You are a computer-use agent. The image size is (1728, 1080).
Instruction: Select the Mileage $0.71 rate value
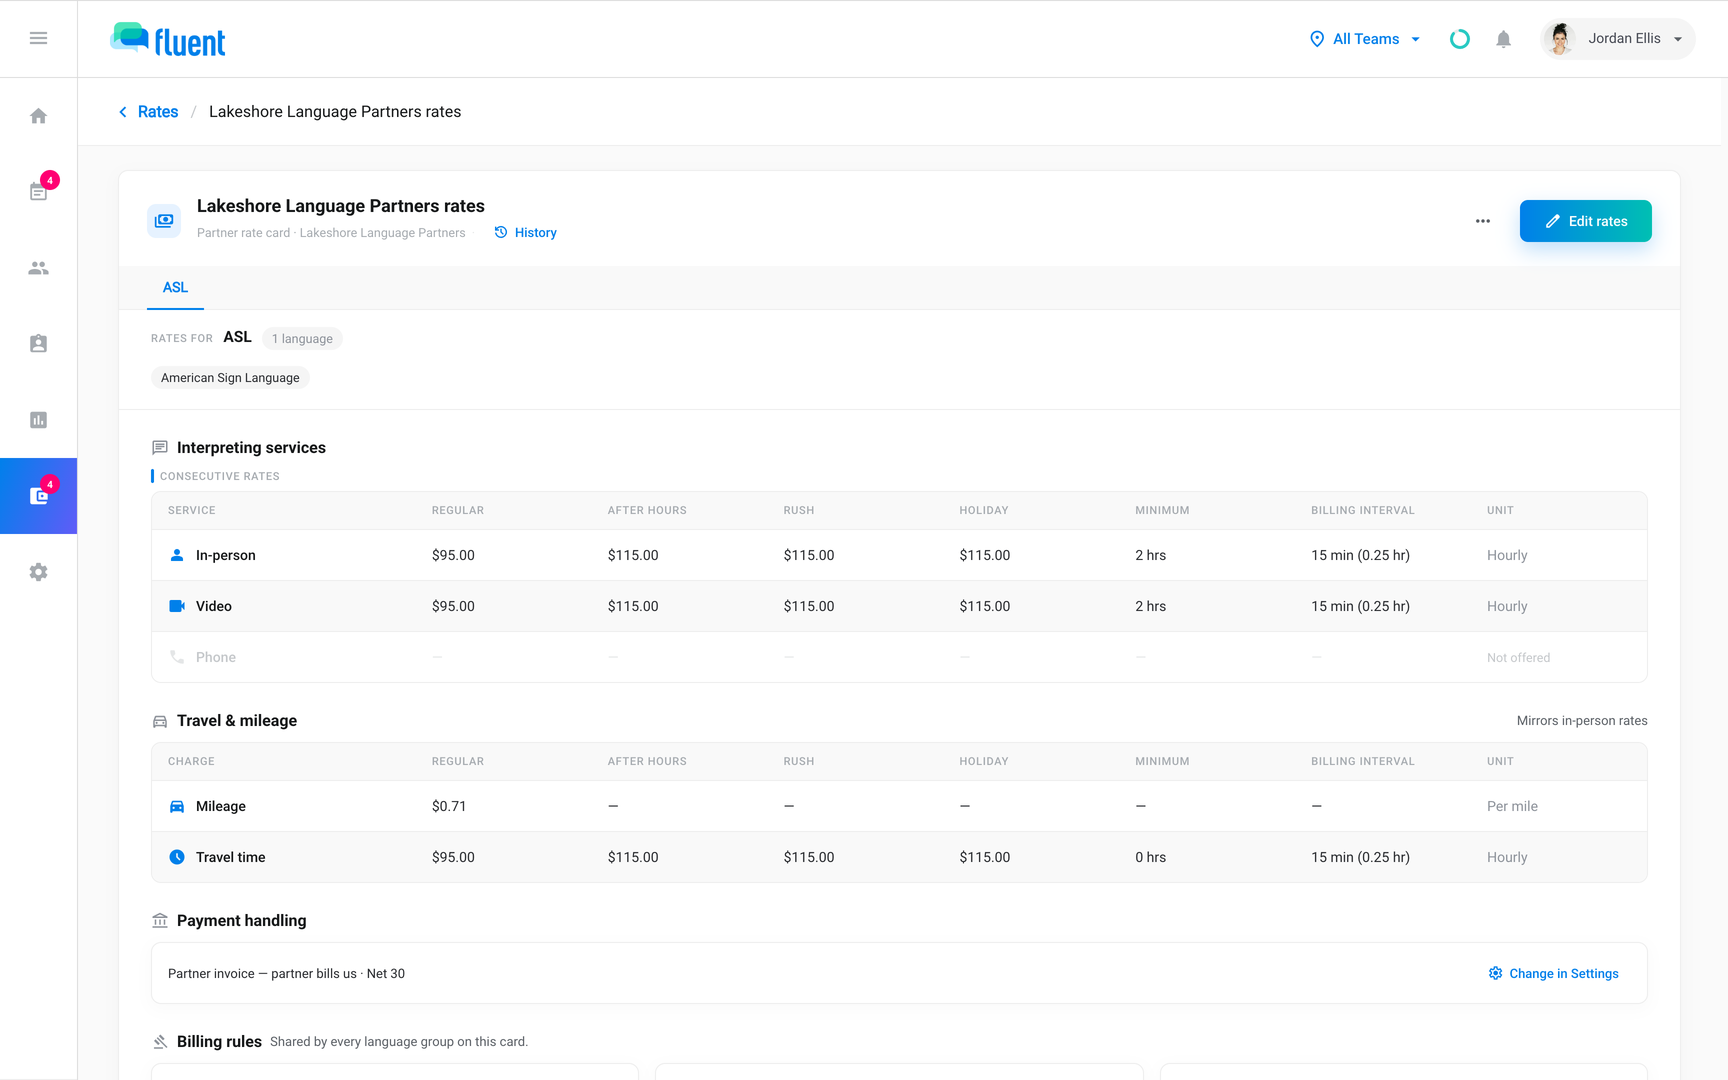[449, 806]
